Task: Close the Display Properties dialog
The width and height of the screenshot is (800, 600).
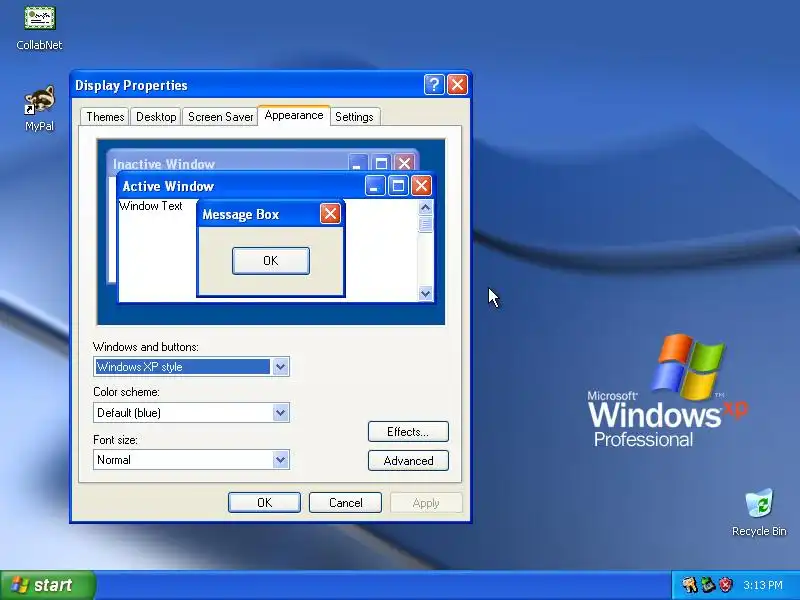Action: 457,85
